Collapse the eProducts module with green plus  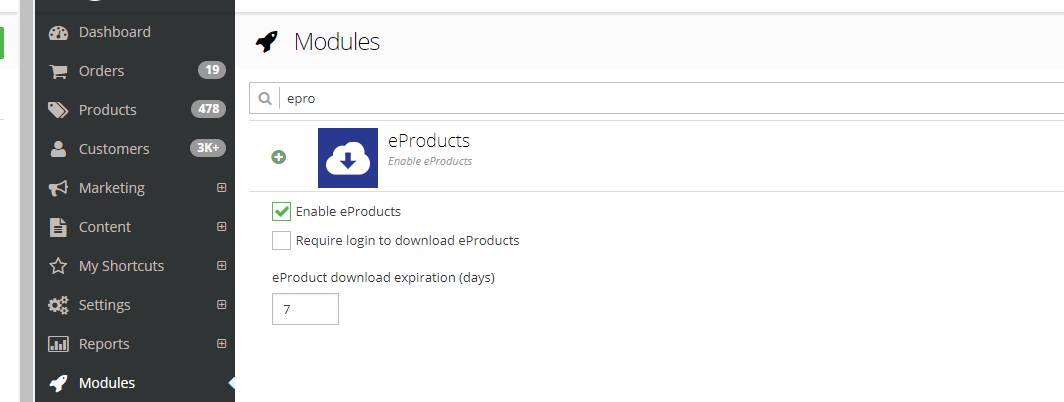279,157
